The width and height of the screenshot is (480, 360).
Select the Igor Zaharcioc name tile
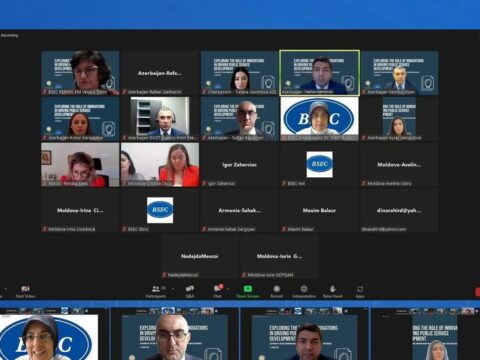click(239, 165)
